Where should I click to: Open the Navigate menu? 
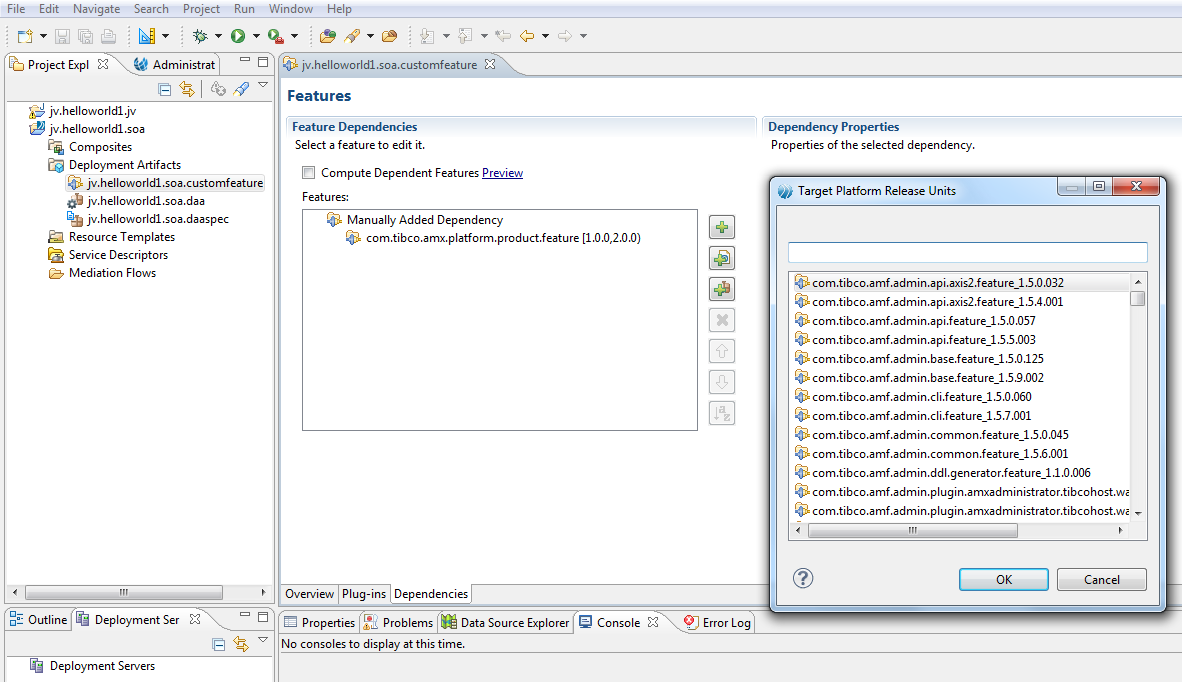pos(96,9)
